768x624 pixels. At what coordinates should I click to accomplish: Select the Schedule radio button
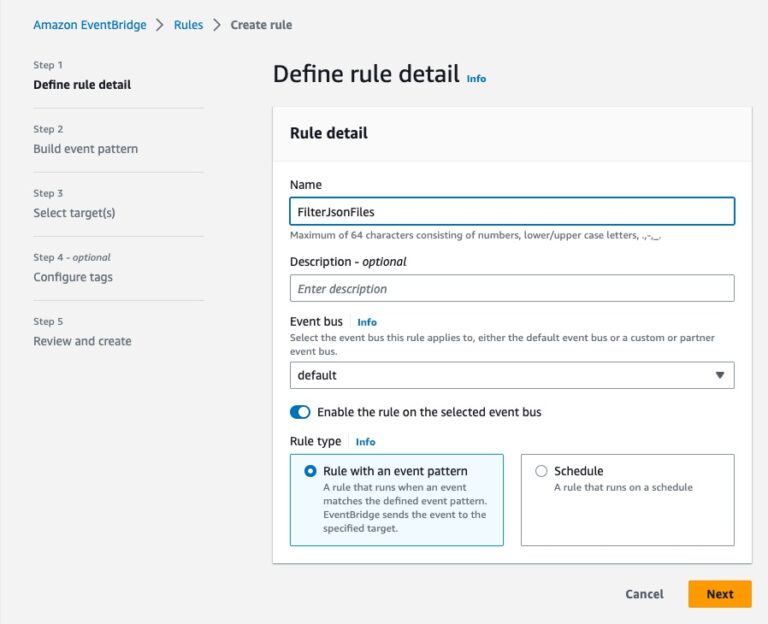(x=541, y=471)
